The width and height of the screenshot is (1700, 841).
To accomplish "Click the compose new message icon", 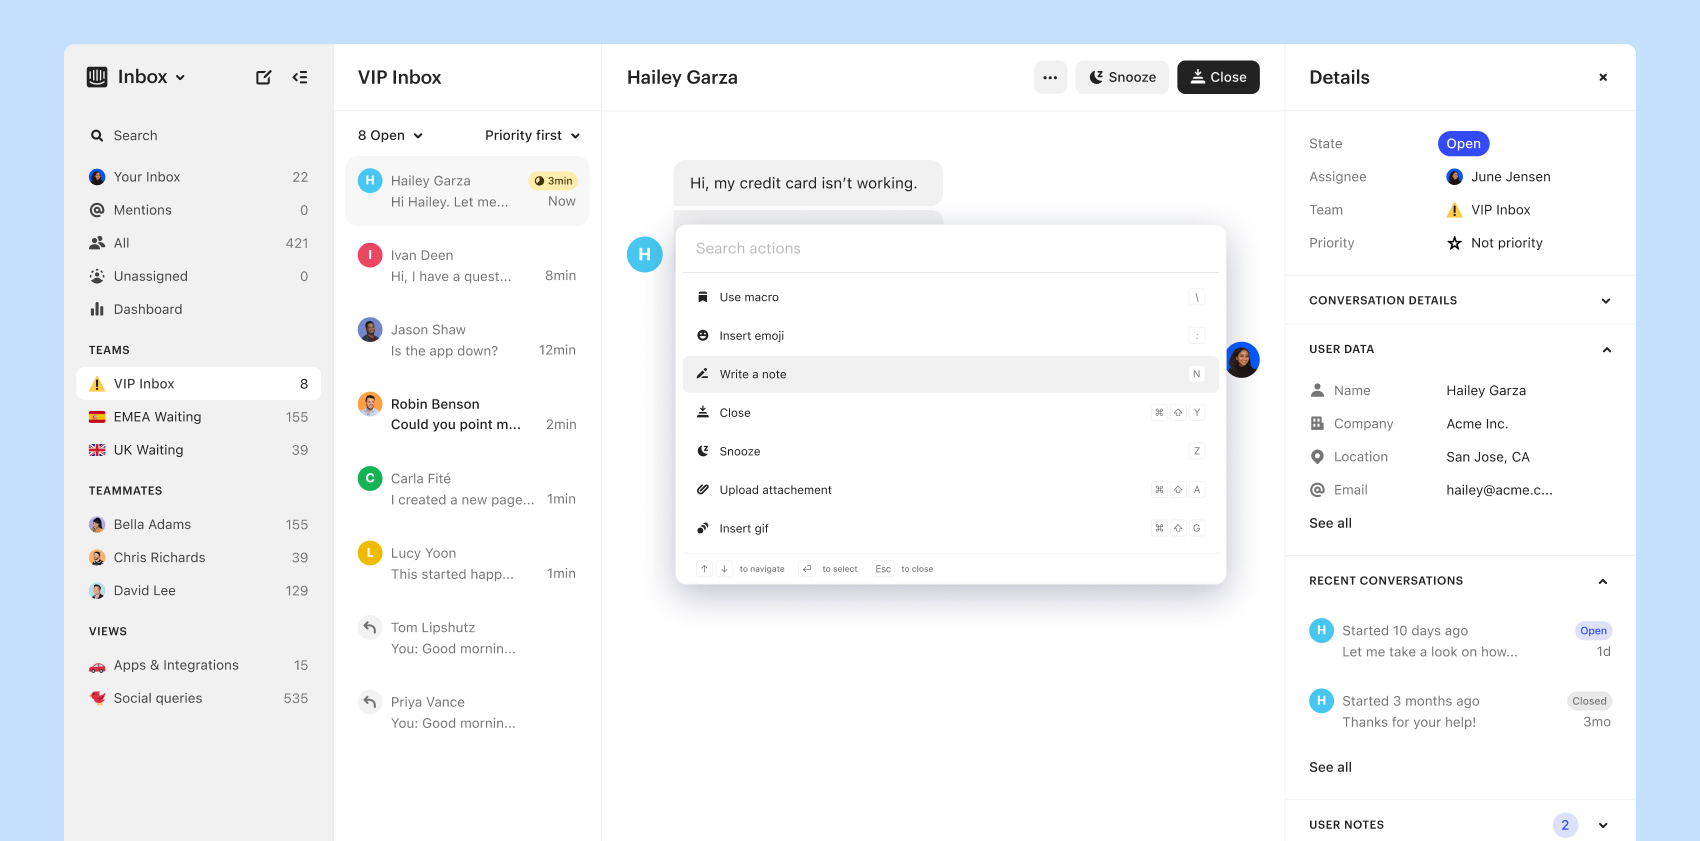I will (263, 77).
